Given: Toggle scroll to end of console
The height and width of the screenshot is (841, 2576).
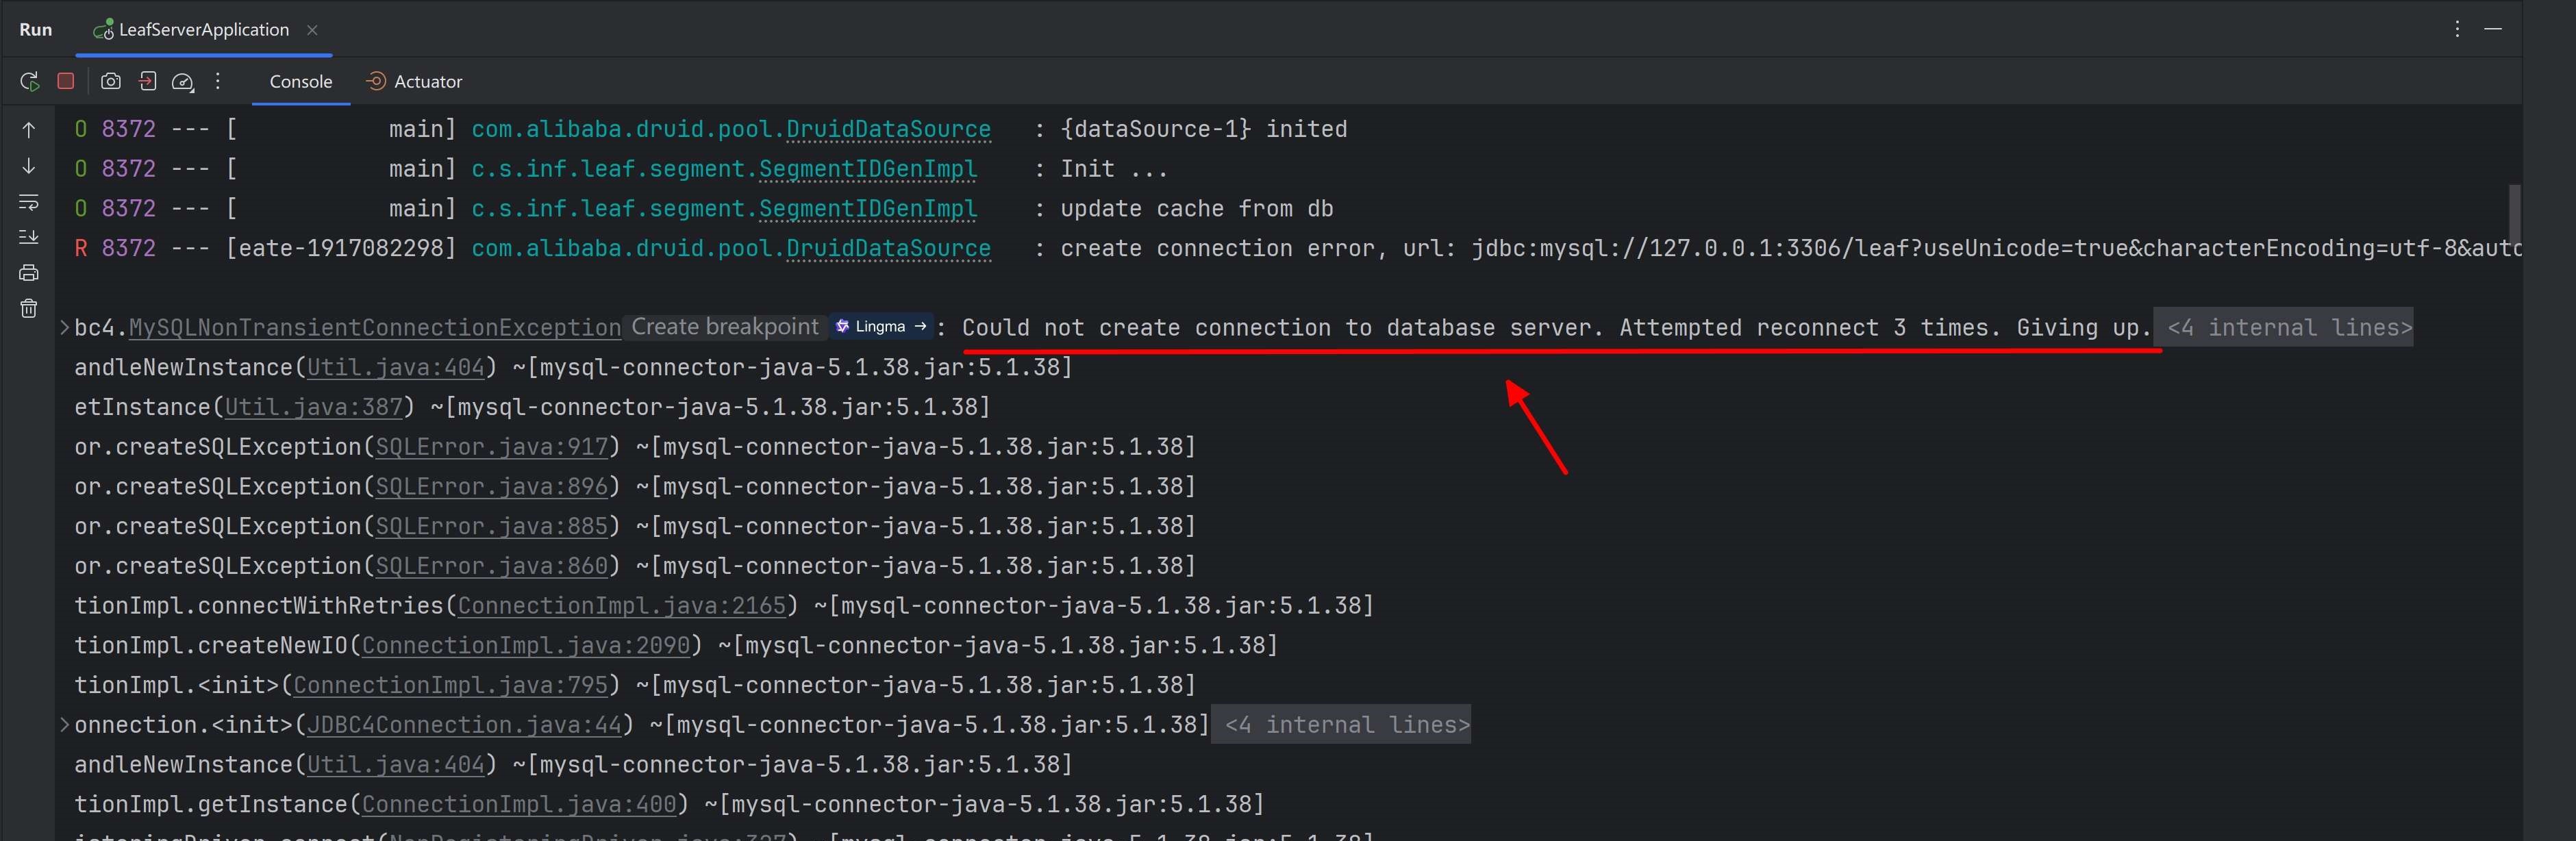Looking at the screenshot, I should tap(29, 237).
